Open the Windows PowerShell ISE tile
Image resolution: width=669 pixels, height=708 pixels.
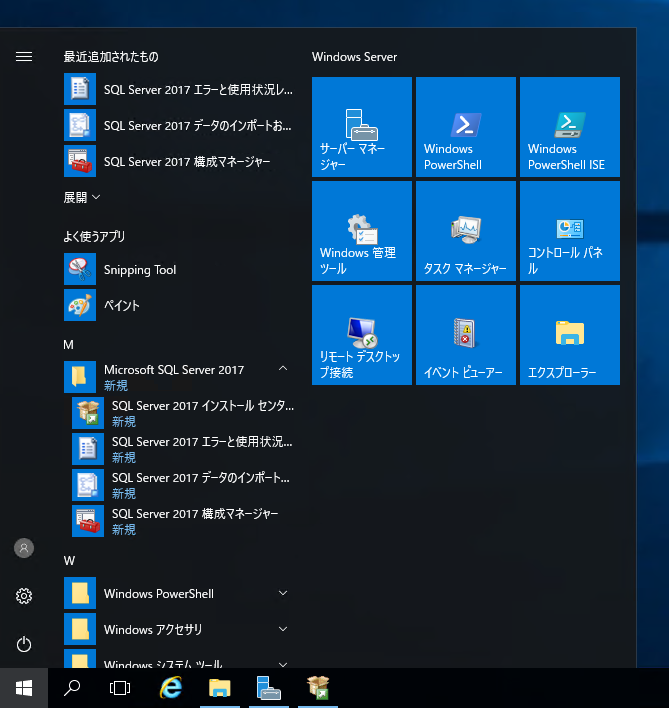pos(570,127)
